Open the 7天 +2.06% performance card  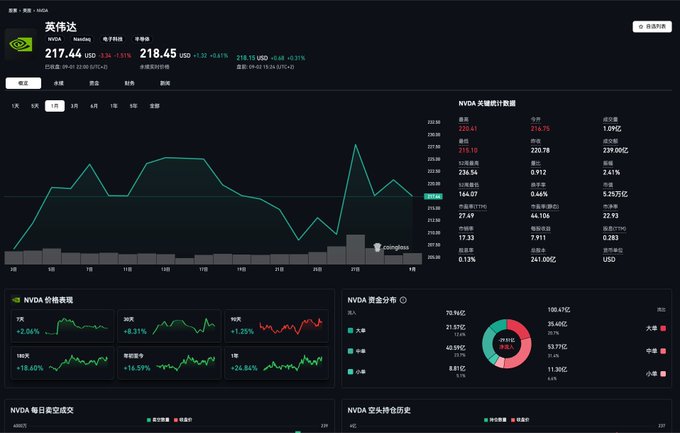click(62, 326)
